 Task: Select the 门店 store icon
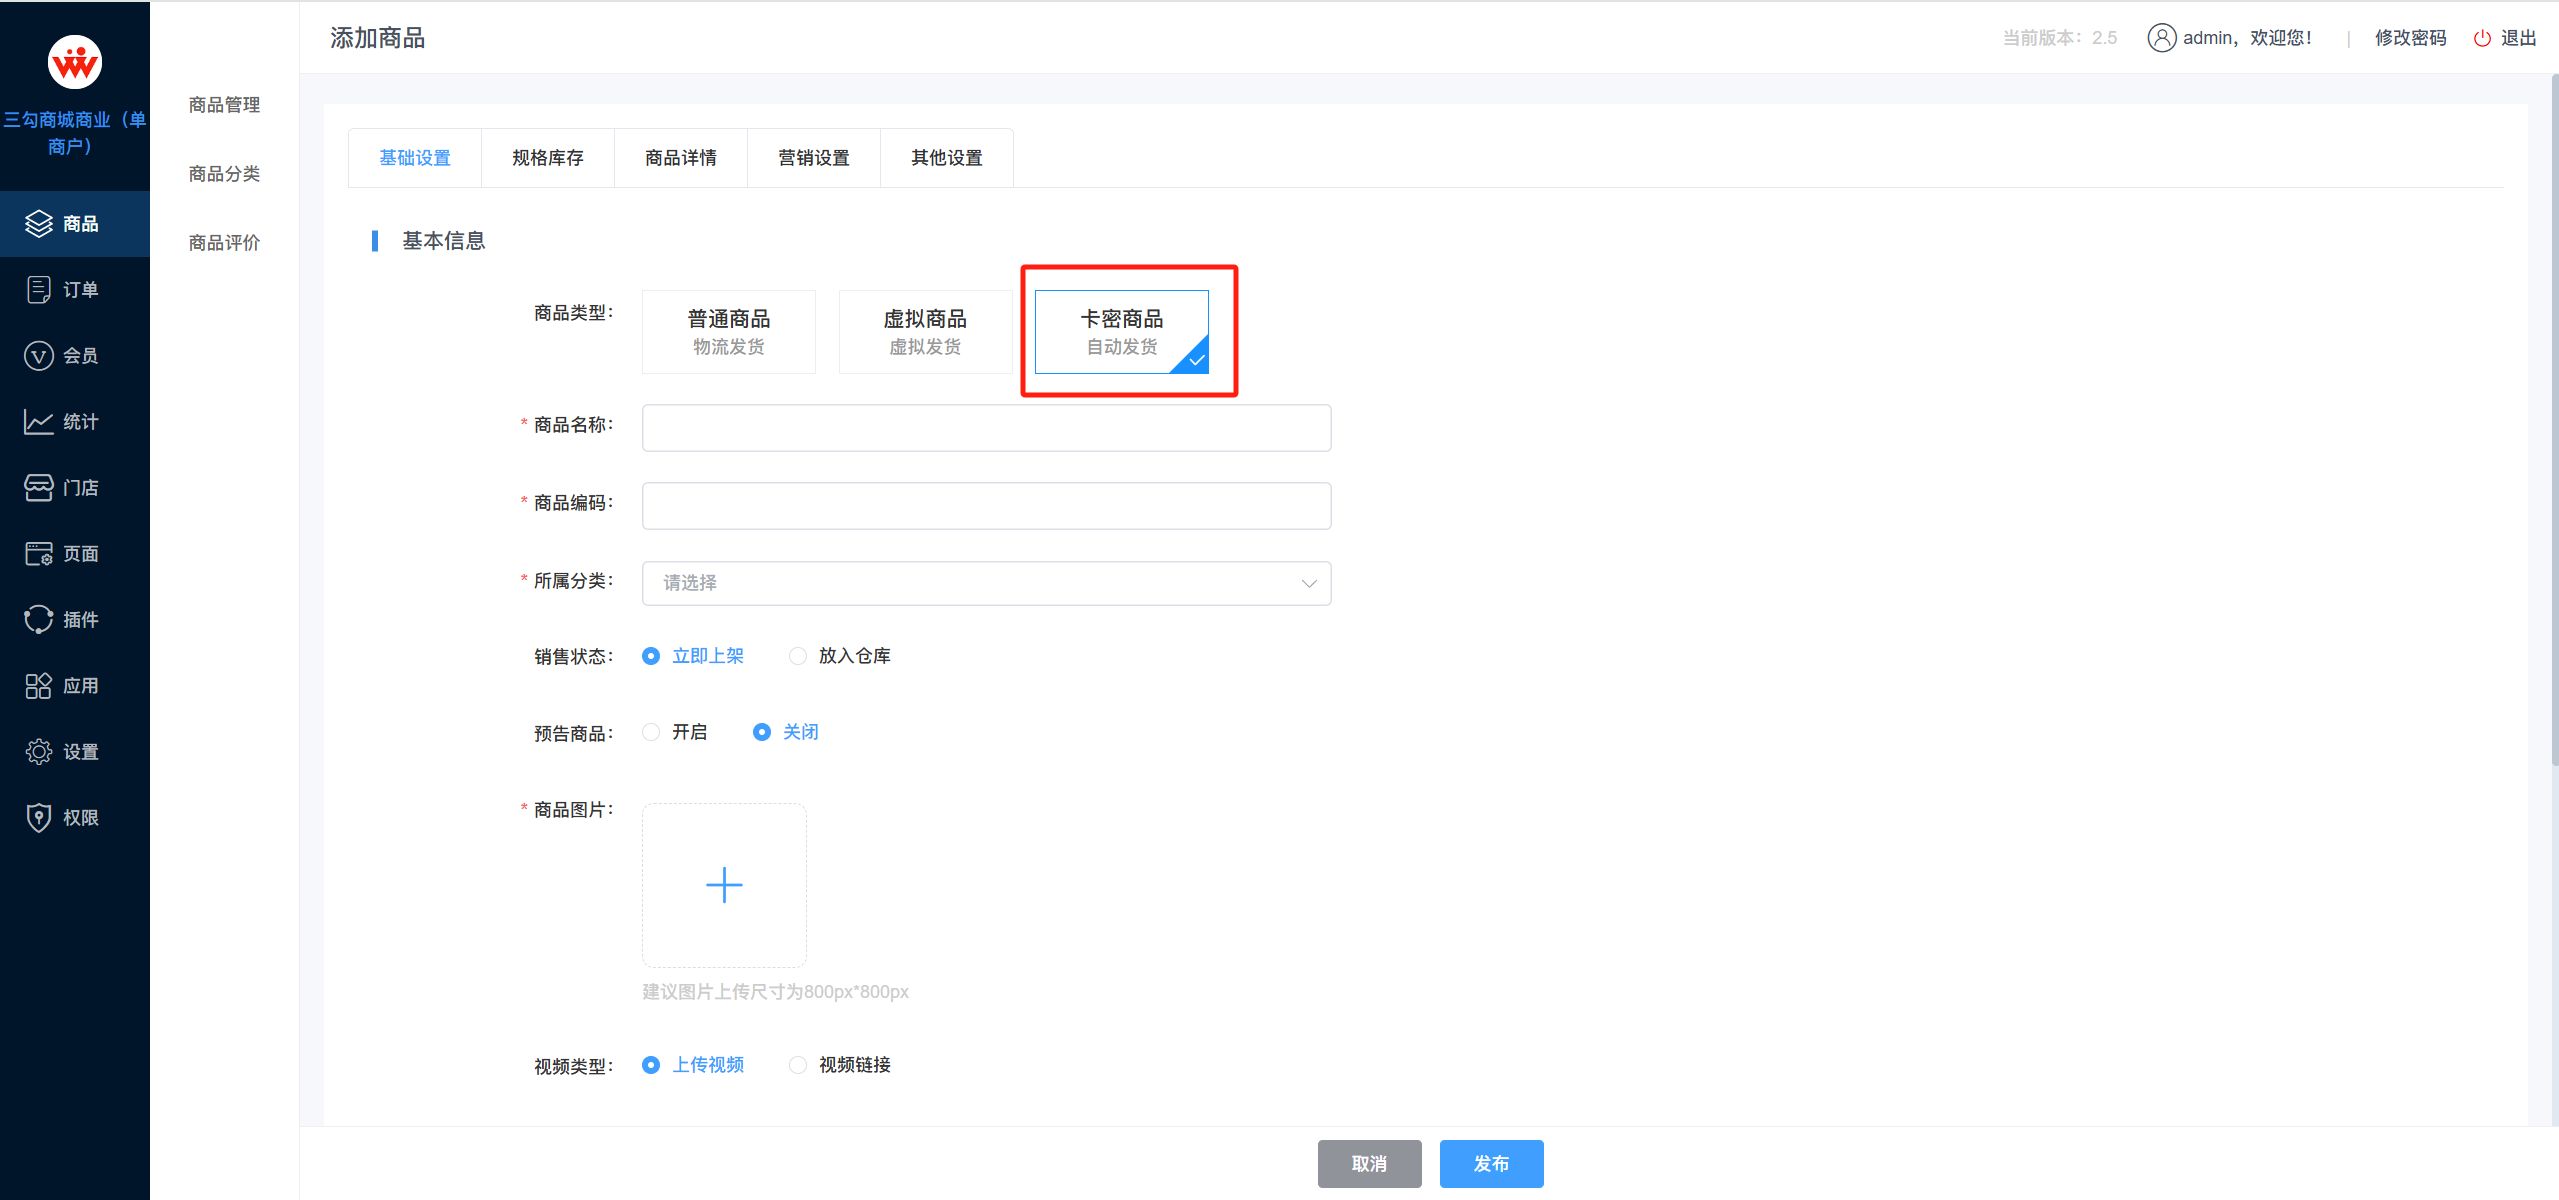point(38,488)
